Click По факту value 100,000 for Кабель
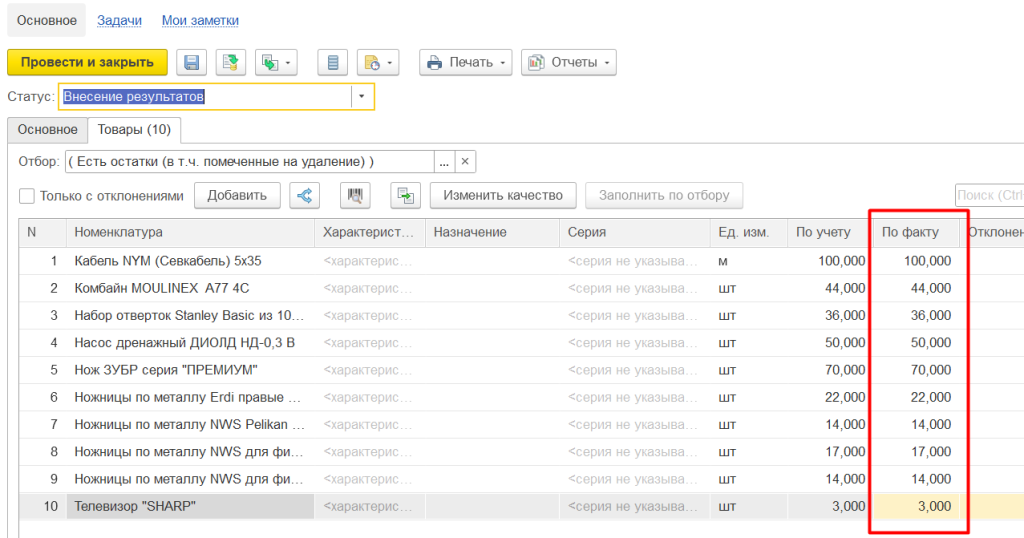This screenshot has height=538, width=1024. (x=927, y=261)
